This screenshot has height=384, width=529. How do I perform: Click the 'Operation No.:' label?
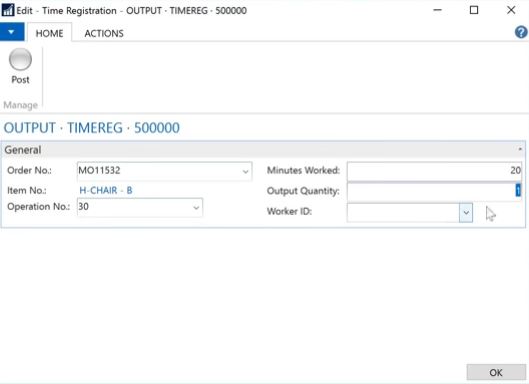38,207
